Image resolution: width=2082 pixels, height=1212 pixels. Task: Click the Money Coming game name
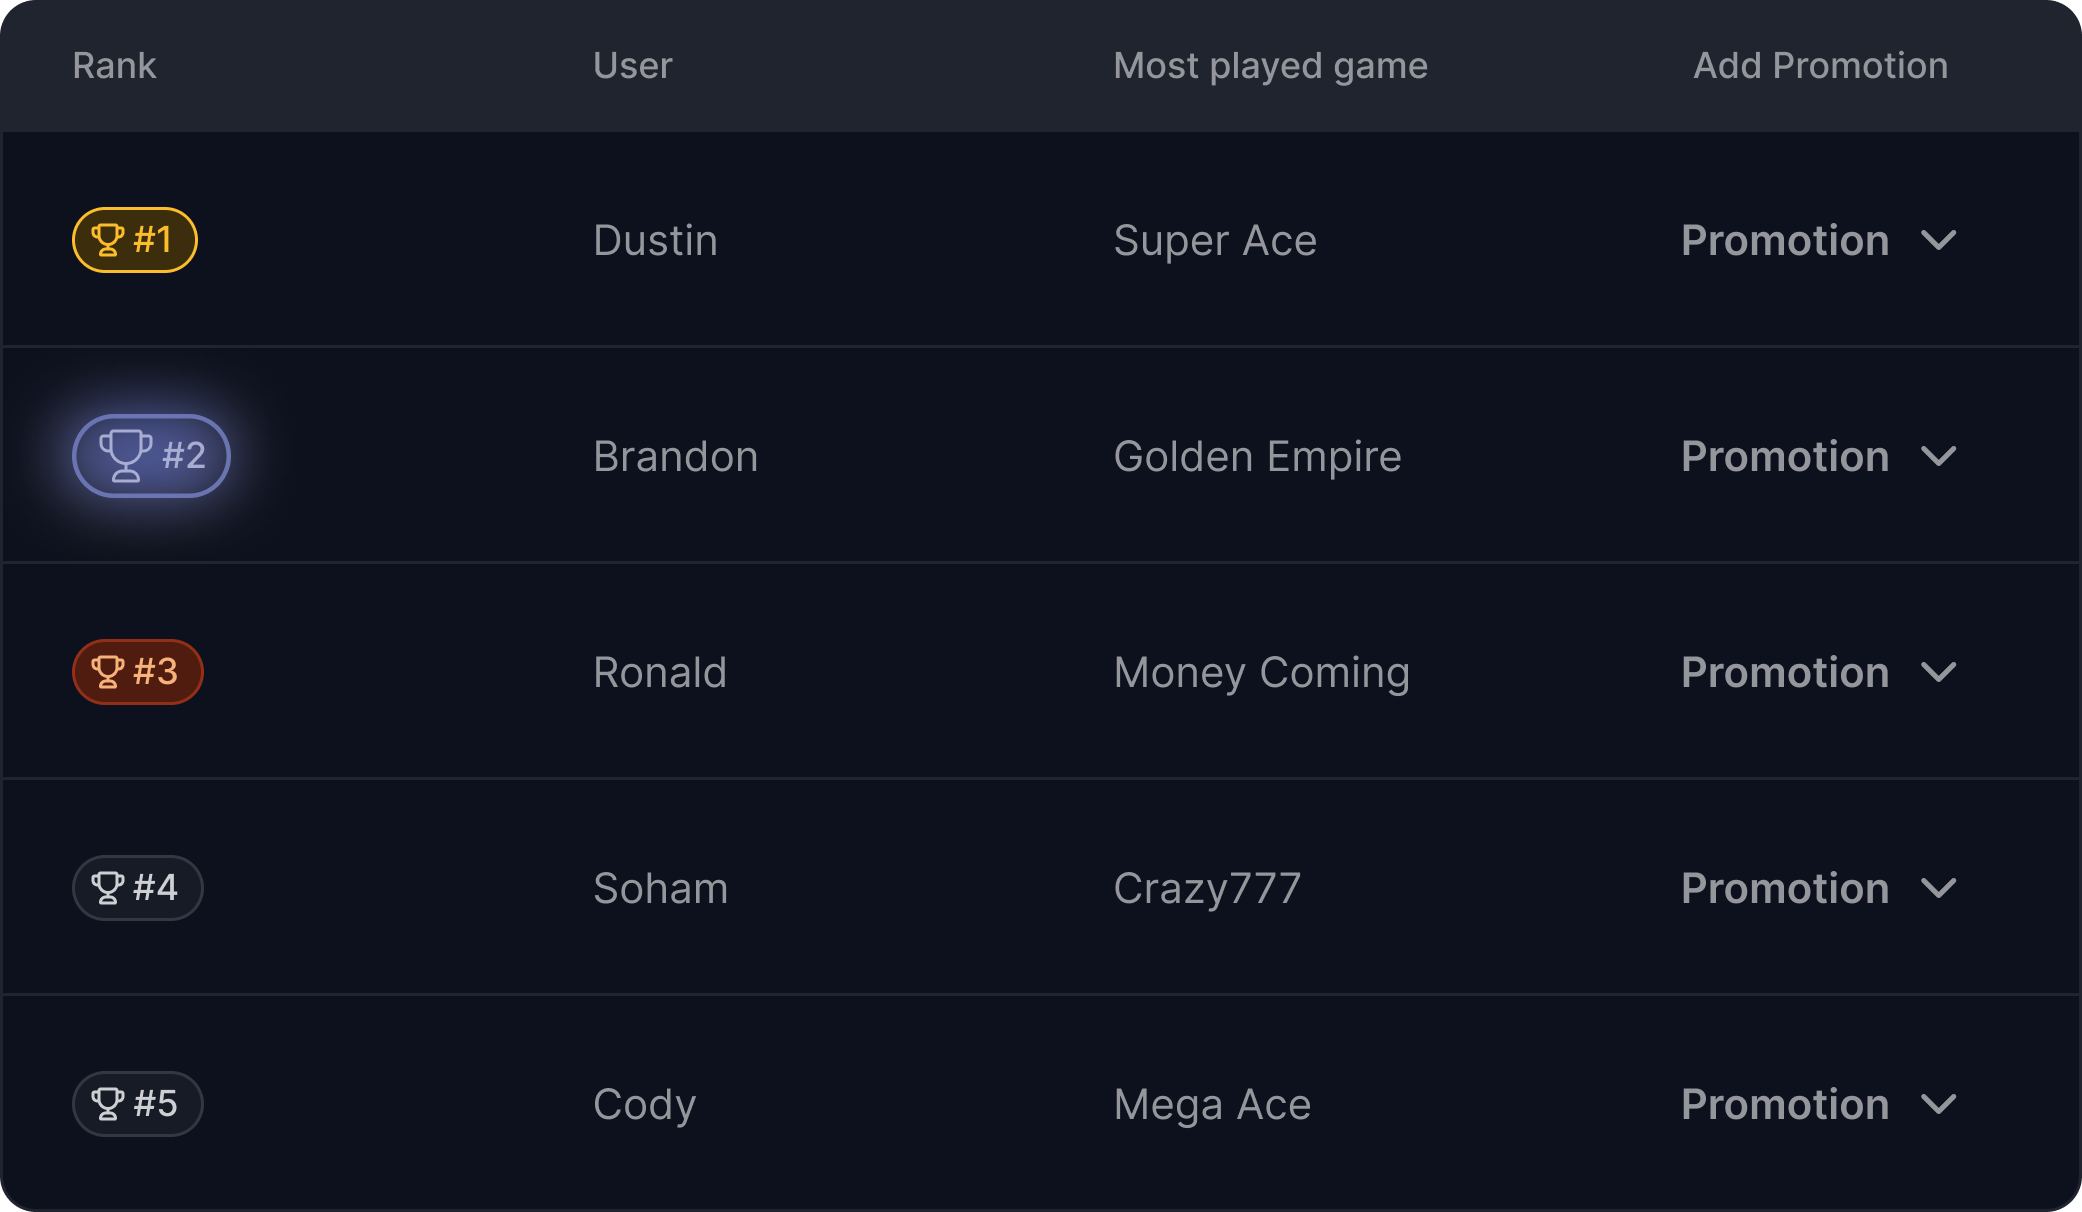coord(1261,673)
